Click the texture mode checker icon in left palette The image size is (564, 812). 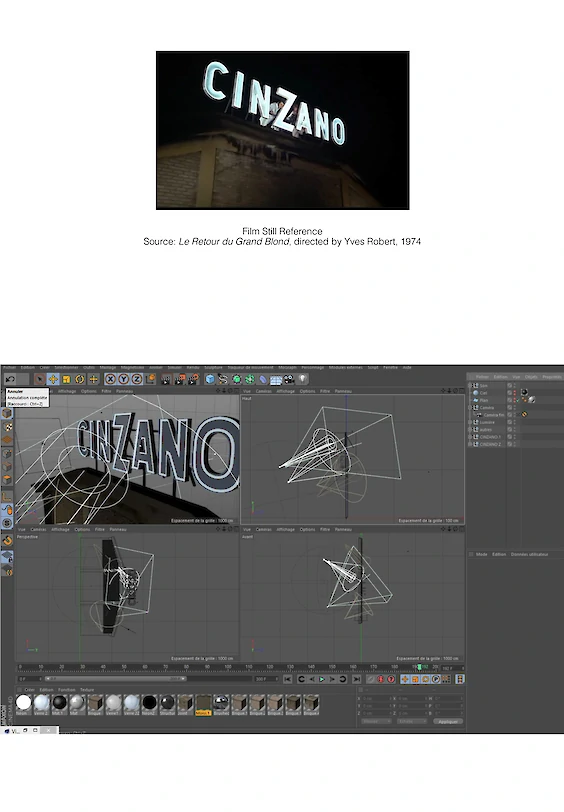pyautogui.click(x=7, y=427)
